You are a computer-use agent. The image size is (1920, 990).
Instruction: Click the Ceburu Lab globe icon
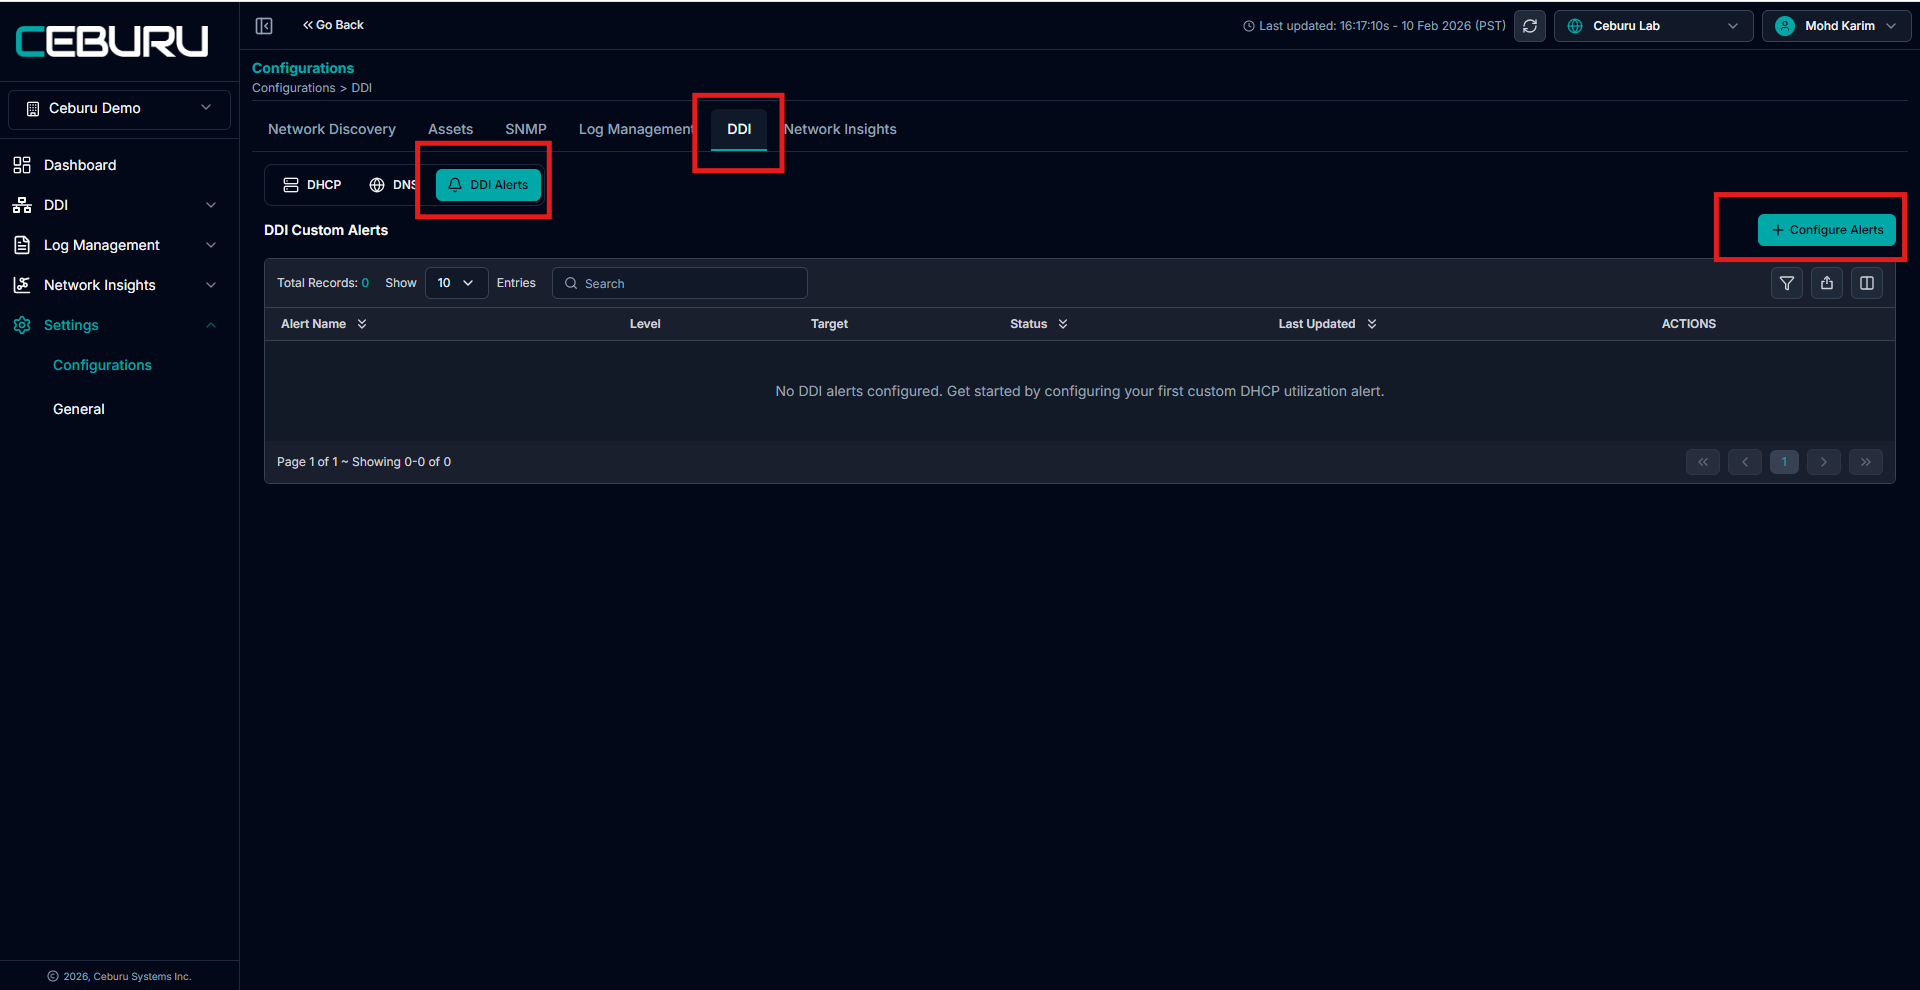tap(1575, 26)
